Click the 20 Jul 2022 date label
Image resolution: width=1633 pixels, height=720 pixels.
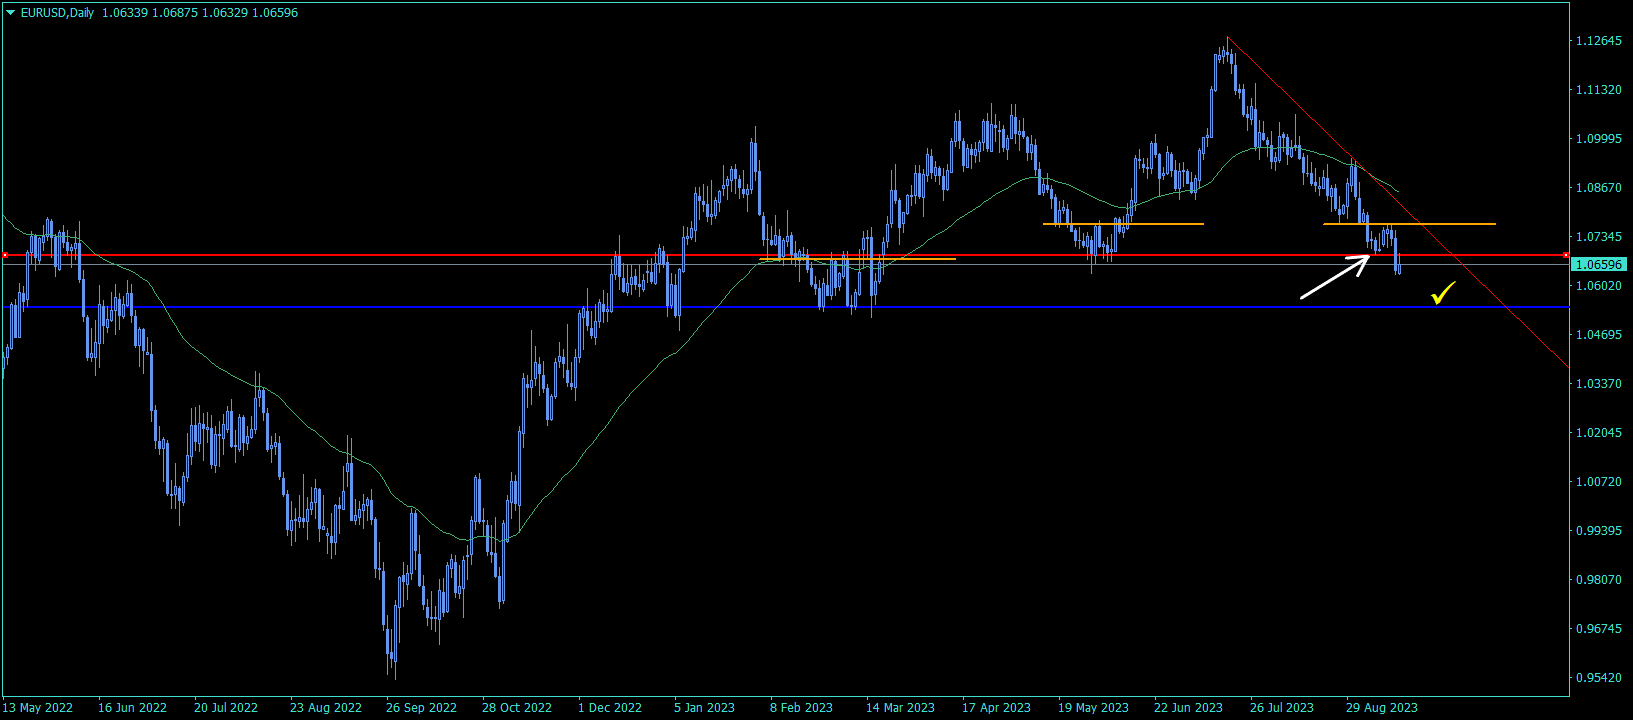pos(226,708)
